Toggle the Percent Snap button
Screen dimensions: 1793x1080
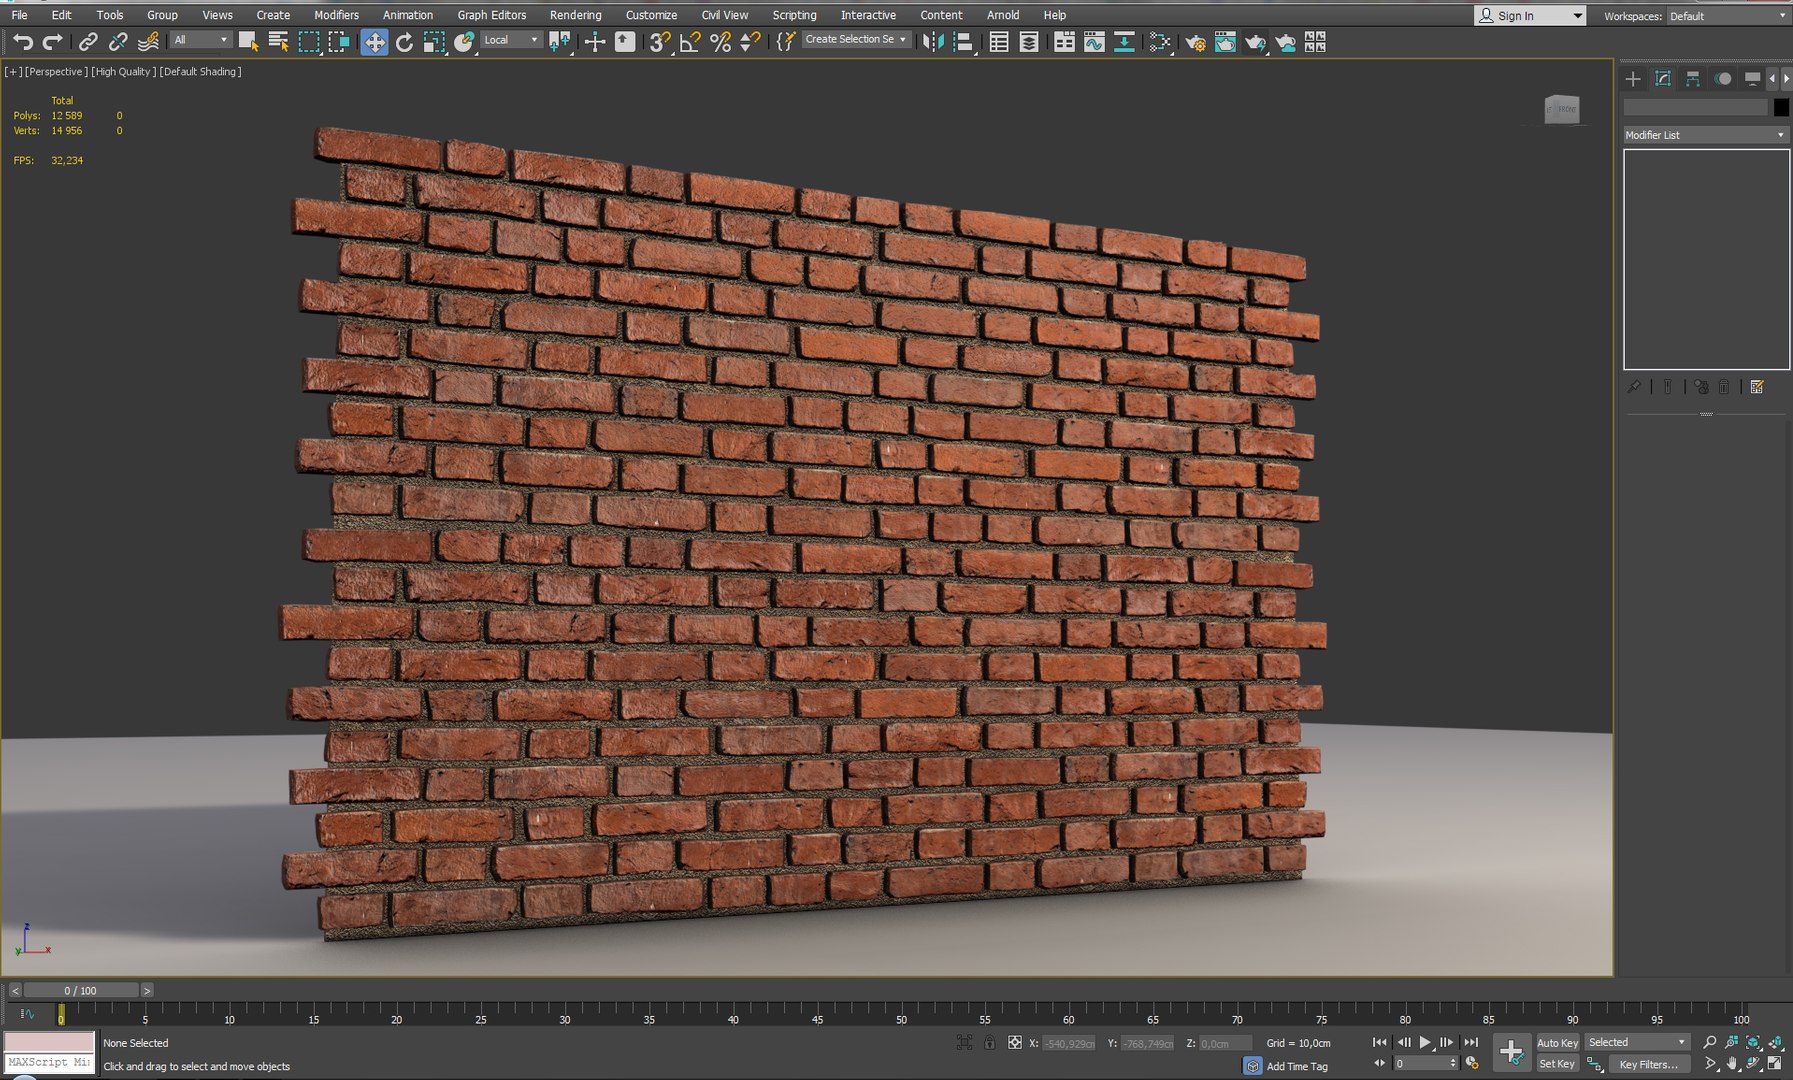point(720,41)
